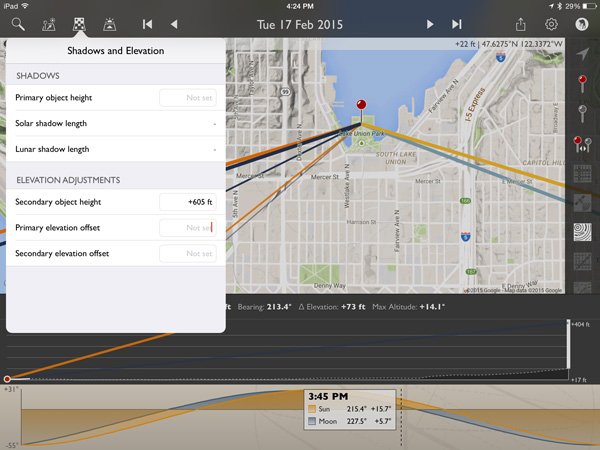Advance to the next day
This screenshot has height=450, width=600.
pyautogui.click(x=430, y=23)
